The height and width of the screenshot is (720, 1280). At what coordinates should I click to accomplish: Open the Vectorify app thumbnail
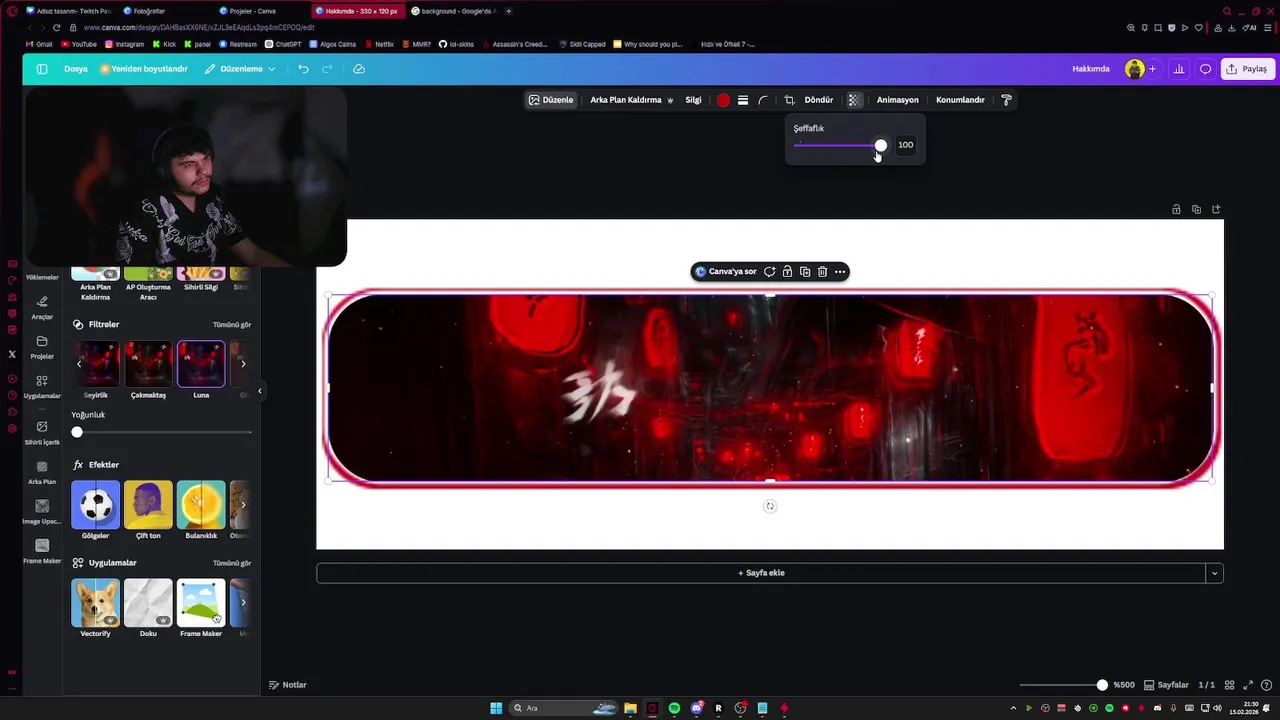click(x=96, y=603)
